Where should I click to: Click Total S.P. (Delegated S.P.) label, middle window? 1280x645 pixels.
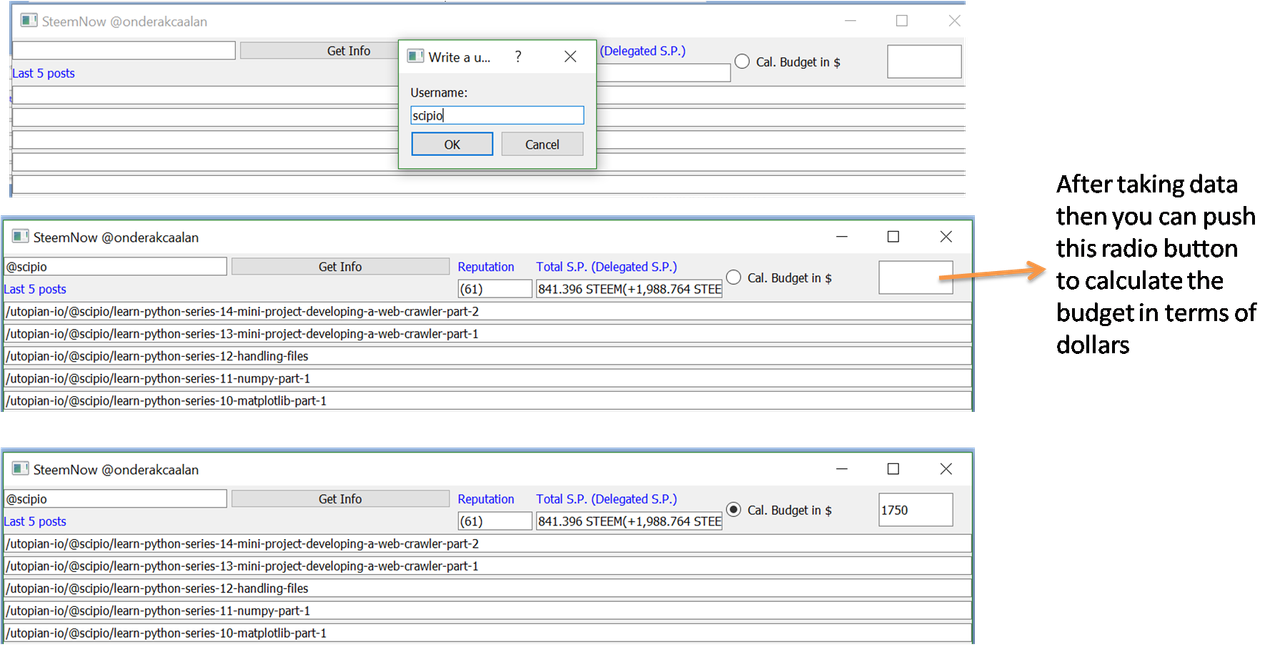606,267
